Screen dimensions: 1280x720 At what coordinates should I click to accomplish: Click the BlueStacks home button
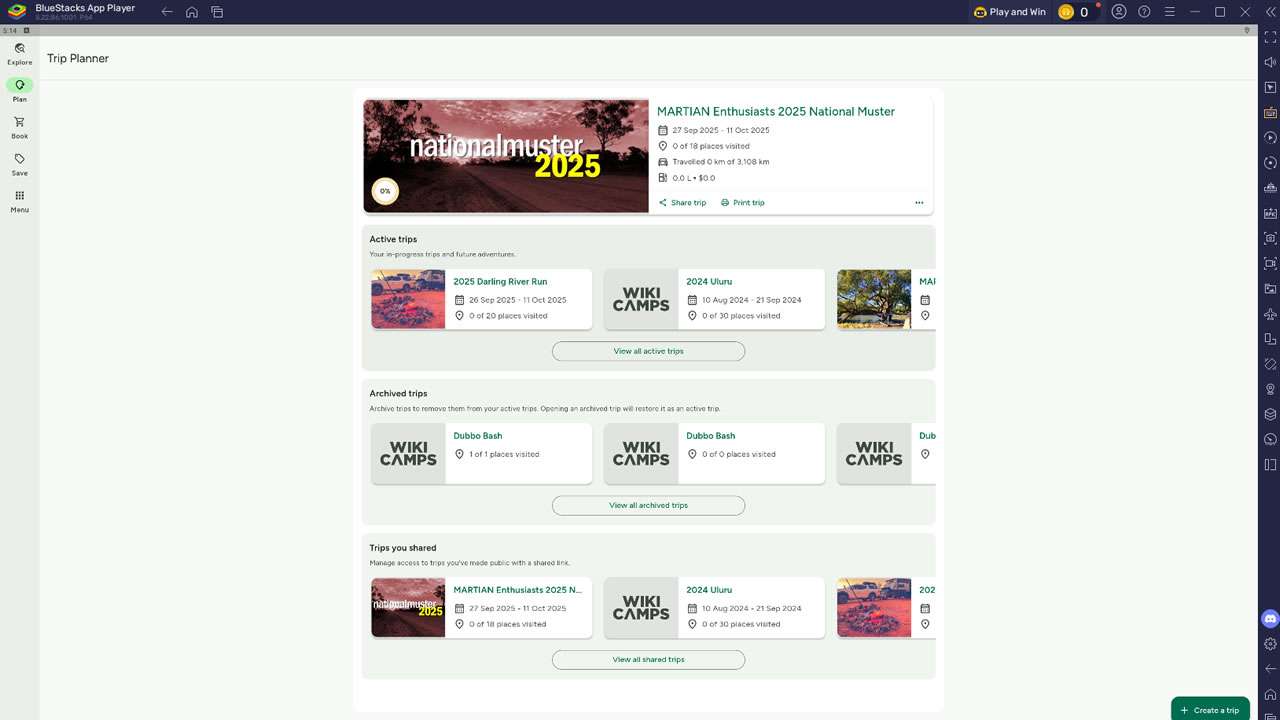point(191,12)
